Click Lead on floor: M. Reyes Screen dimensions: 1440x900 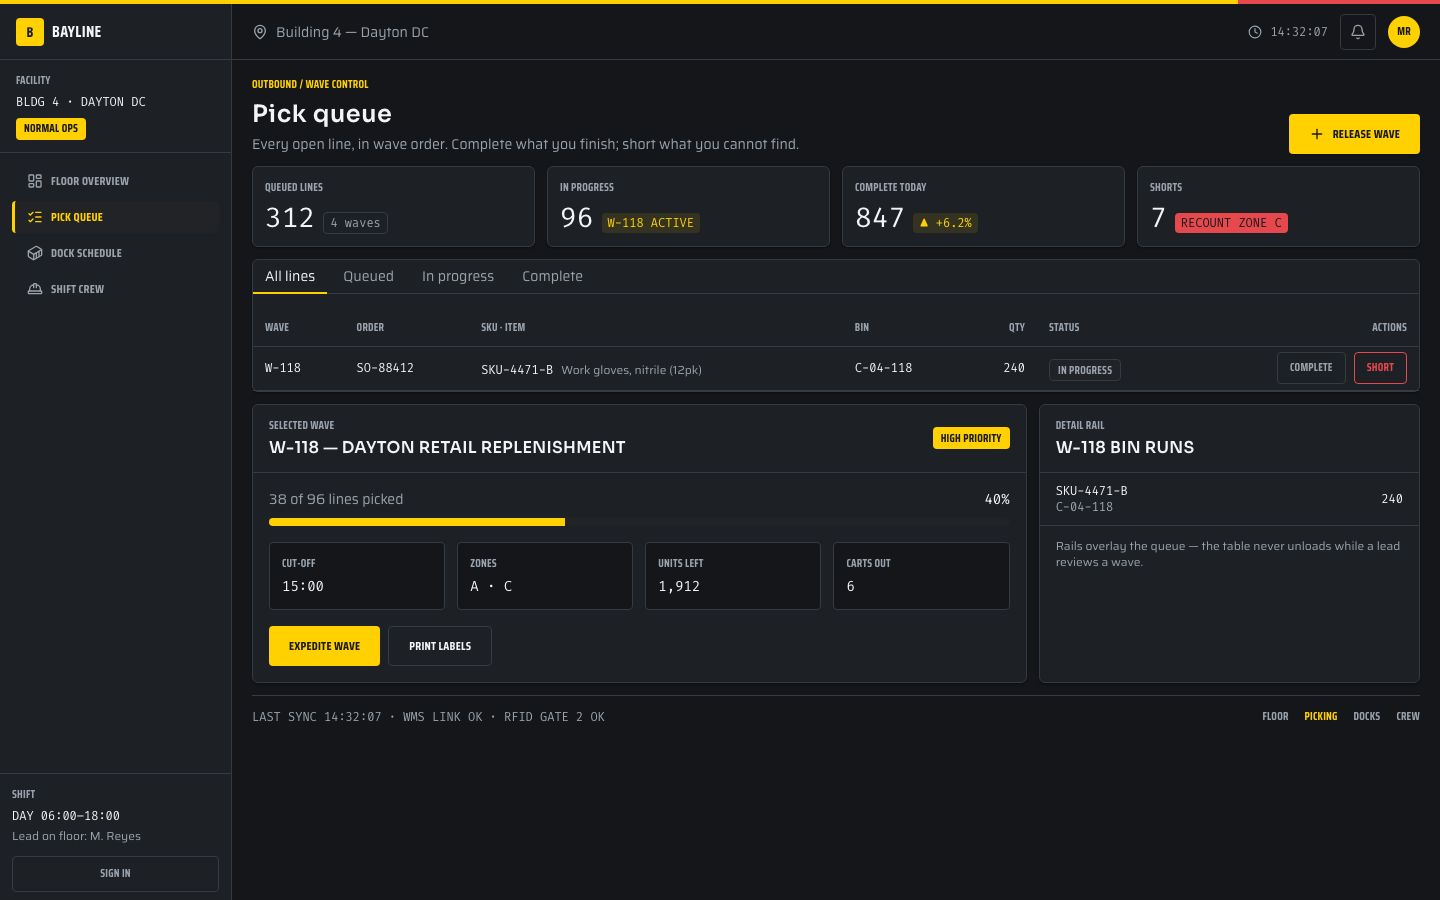pos(76,836)
